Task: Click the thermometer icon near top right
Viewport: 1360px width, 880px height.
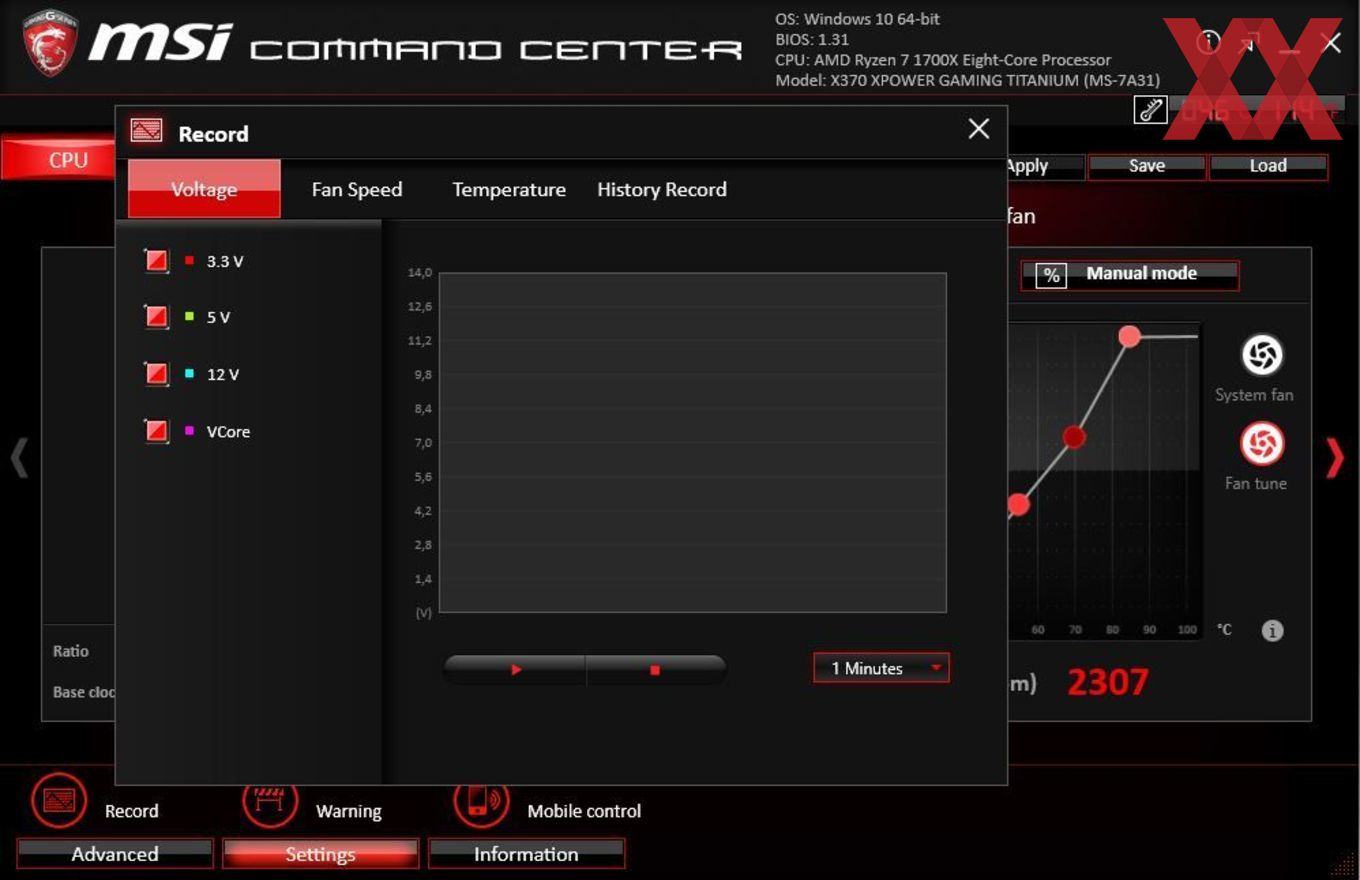Action: click(x=1150, y=109)
